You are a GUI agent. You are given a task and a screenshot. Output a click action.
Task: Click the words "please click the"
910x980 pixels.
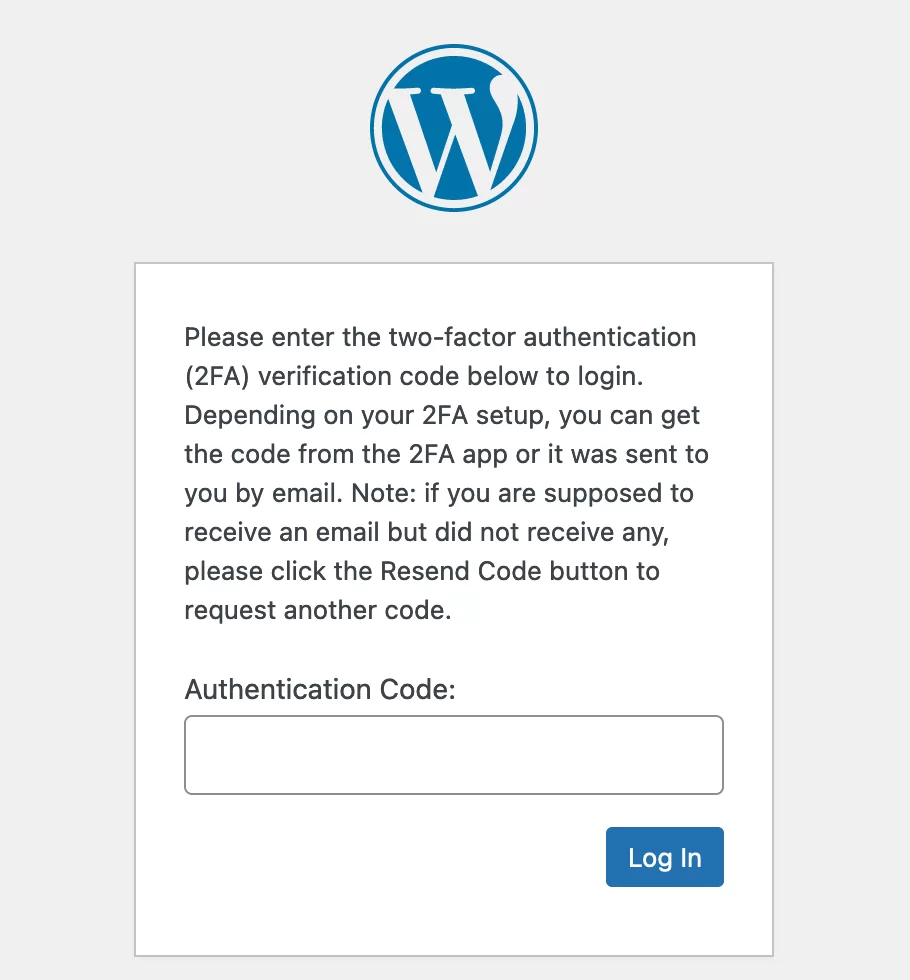pos(278,572)
